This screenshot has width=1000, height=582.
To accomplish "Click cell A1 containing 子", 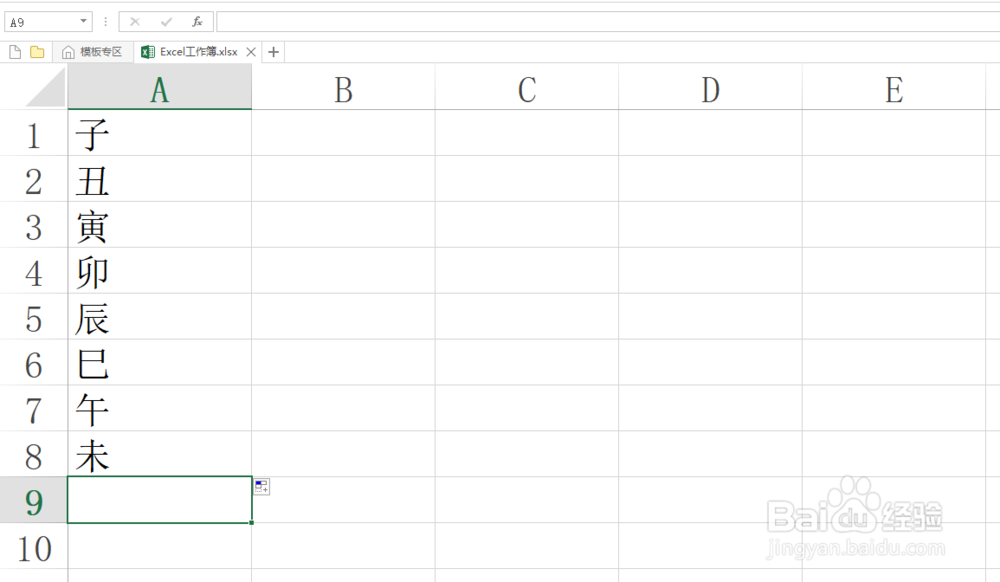I will 159,133.
